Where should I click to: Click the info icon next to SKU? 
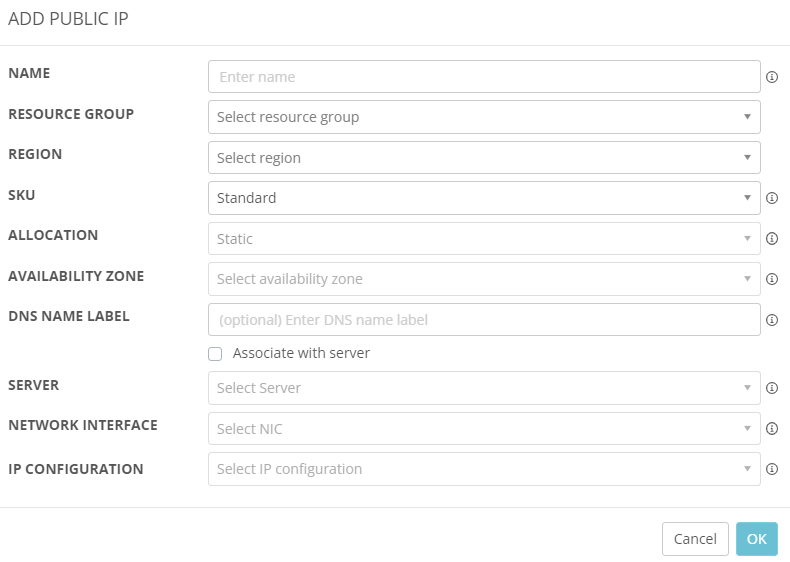click(x=772, y=198)
